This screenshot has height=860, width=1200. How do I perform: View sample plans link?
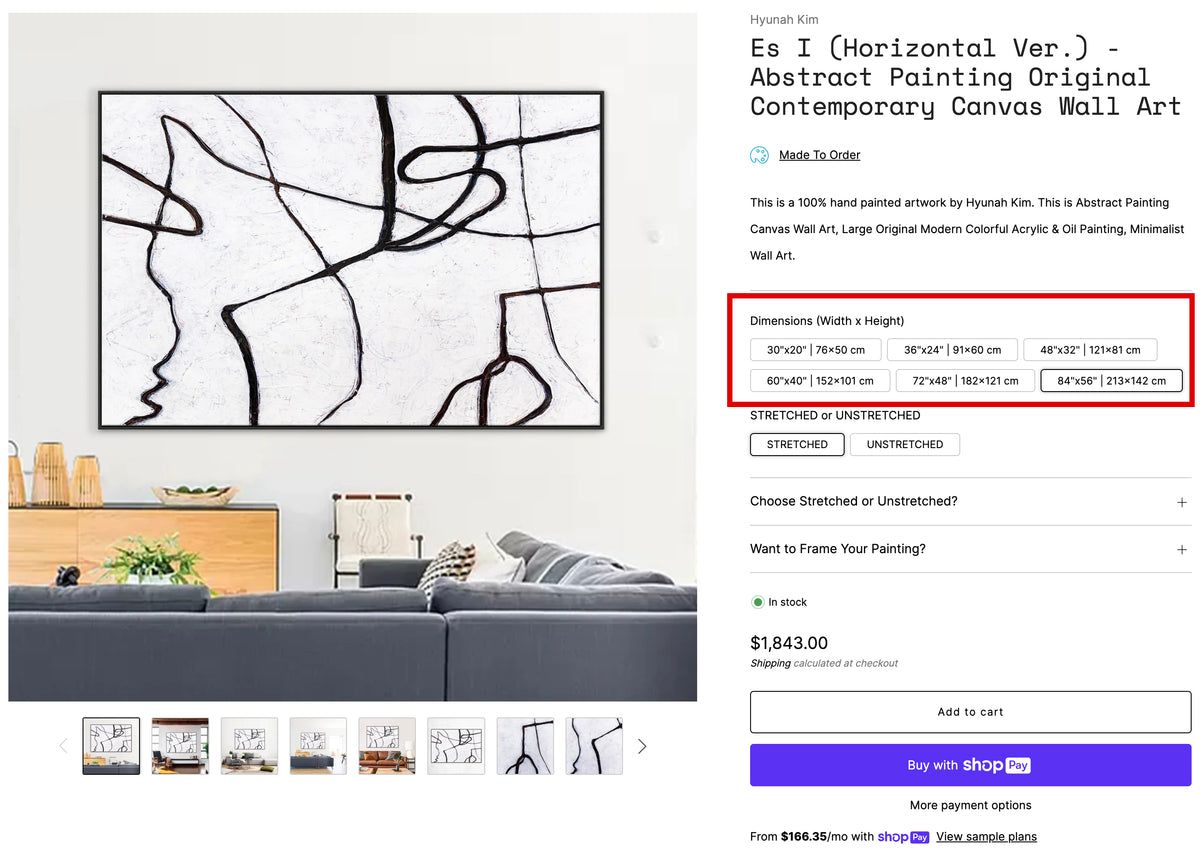[986, 837]
